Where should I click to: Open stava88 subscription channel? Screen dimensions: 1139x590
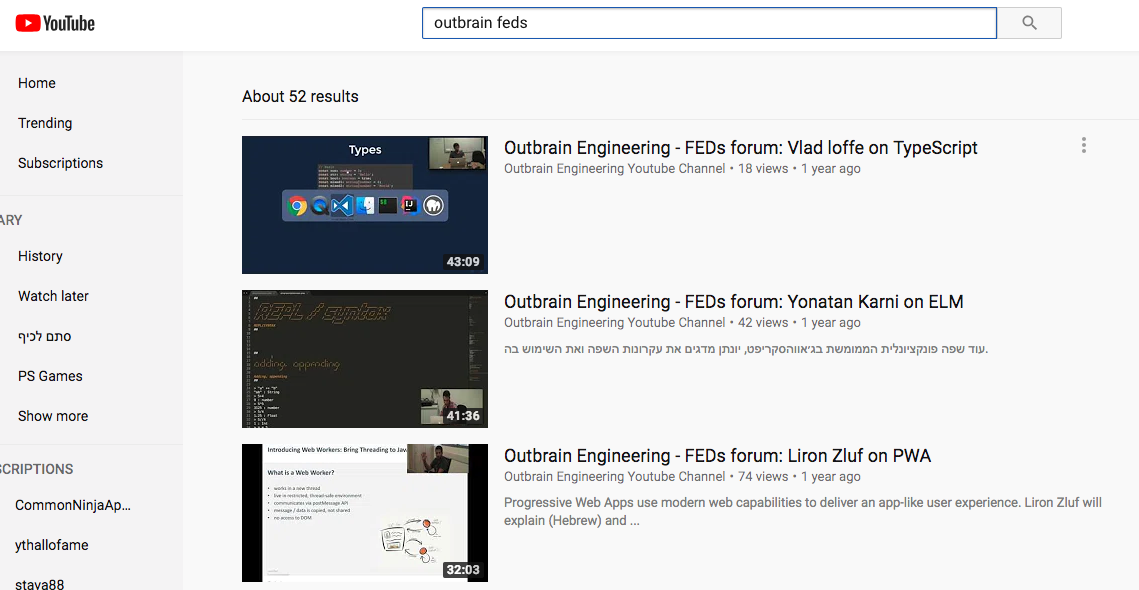point(41,583)
